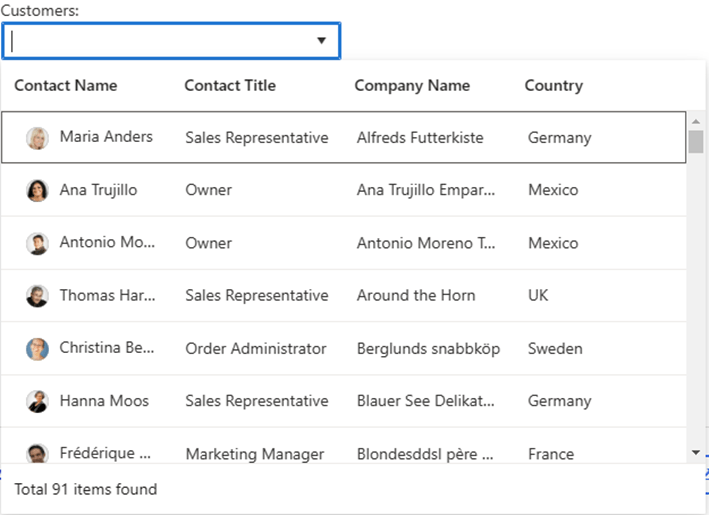Select the Around the Horn row
This screenshot has width=709, height=515.
344,296
